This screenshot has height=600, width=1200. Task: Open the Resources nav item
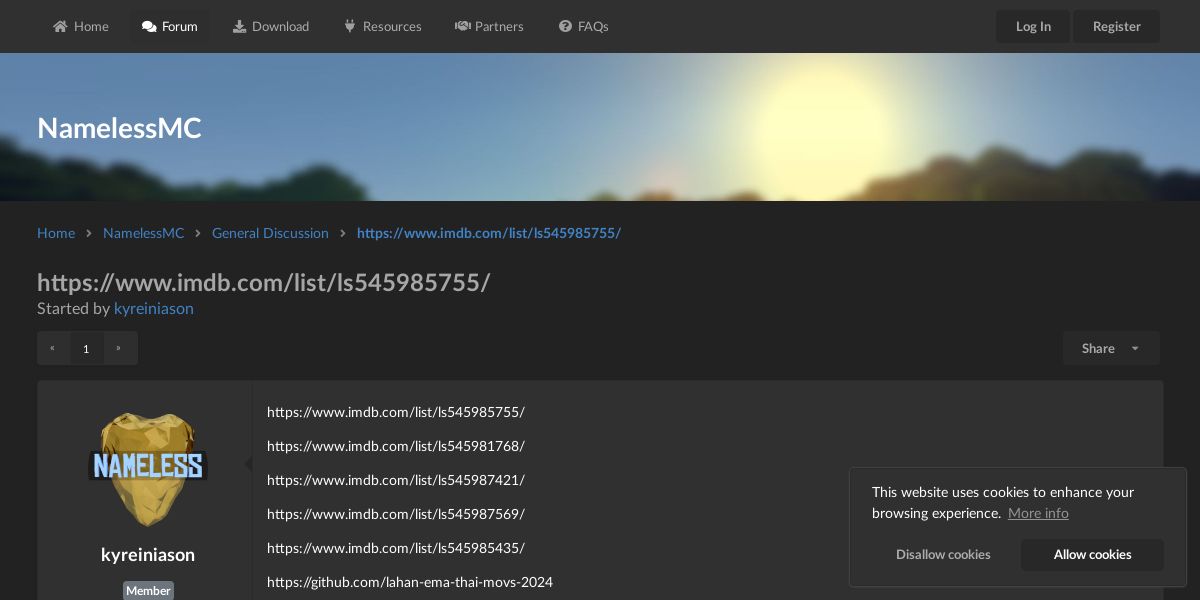pos(382,26)
